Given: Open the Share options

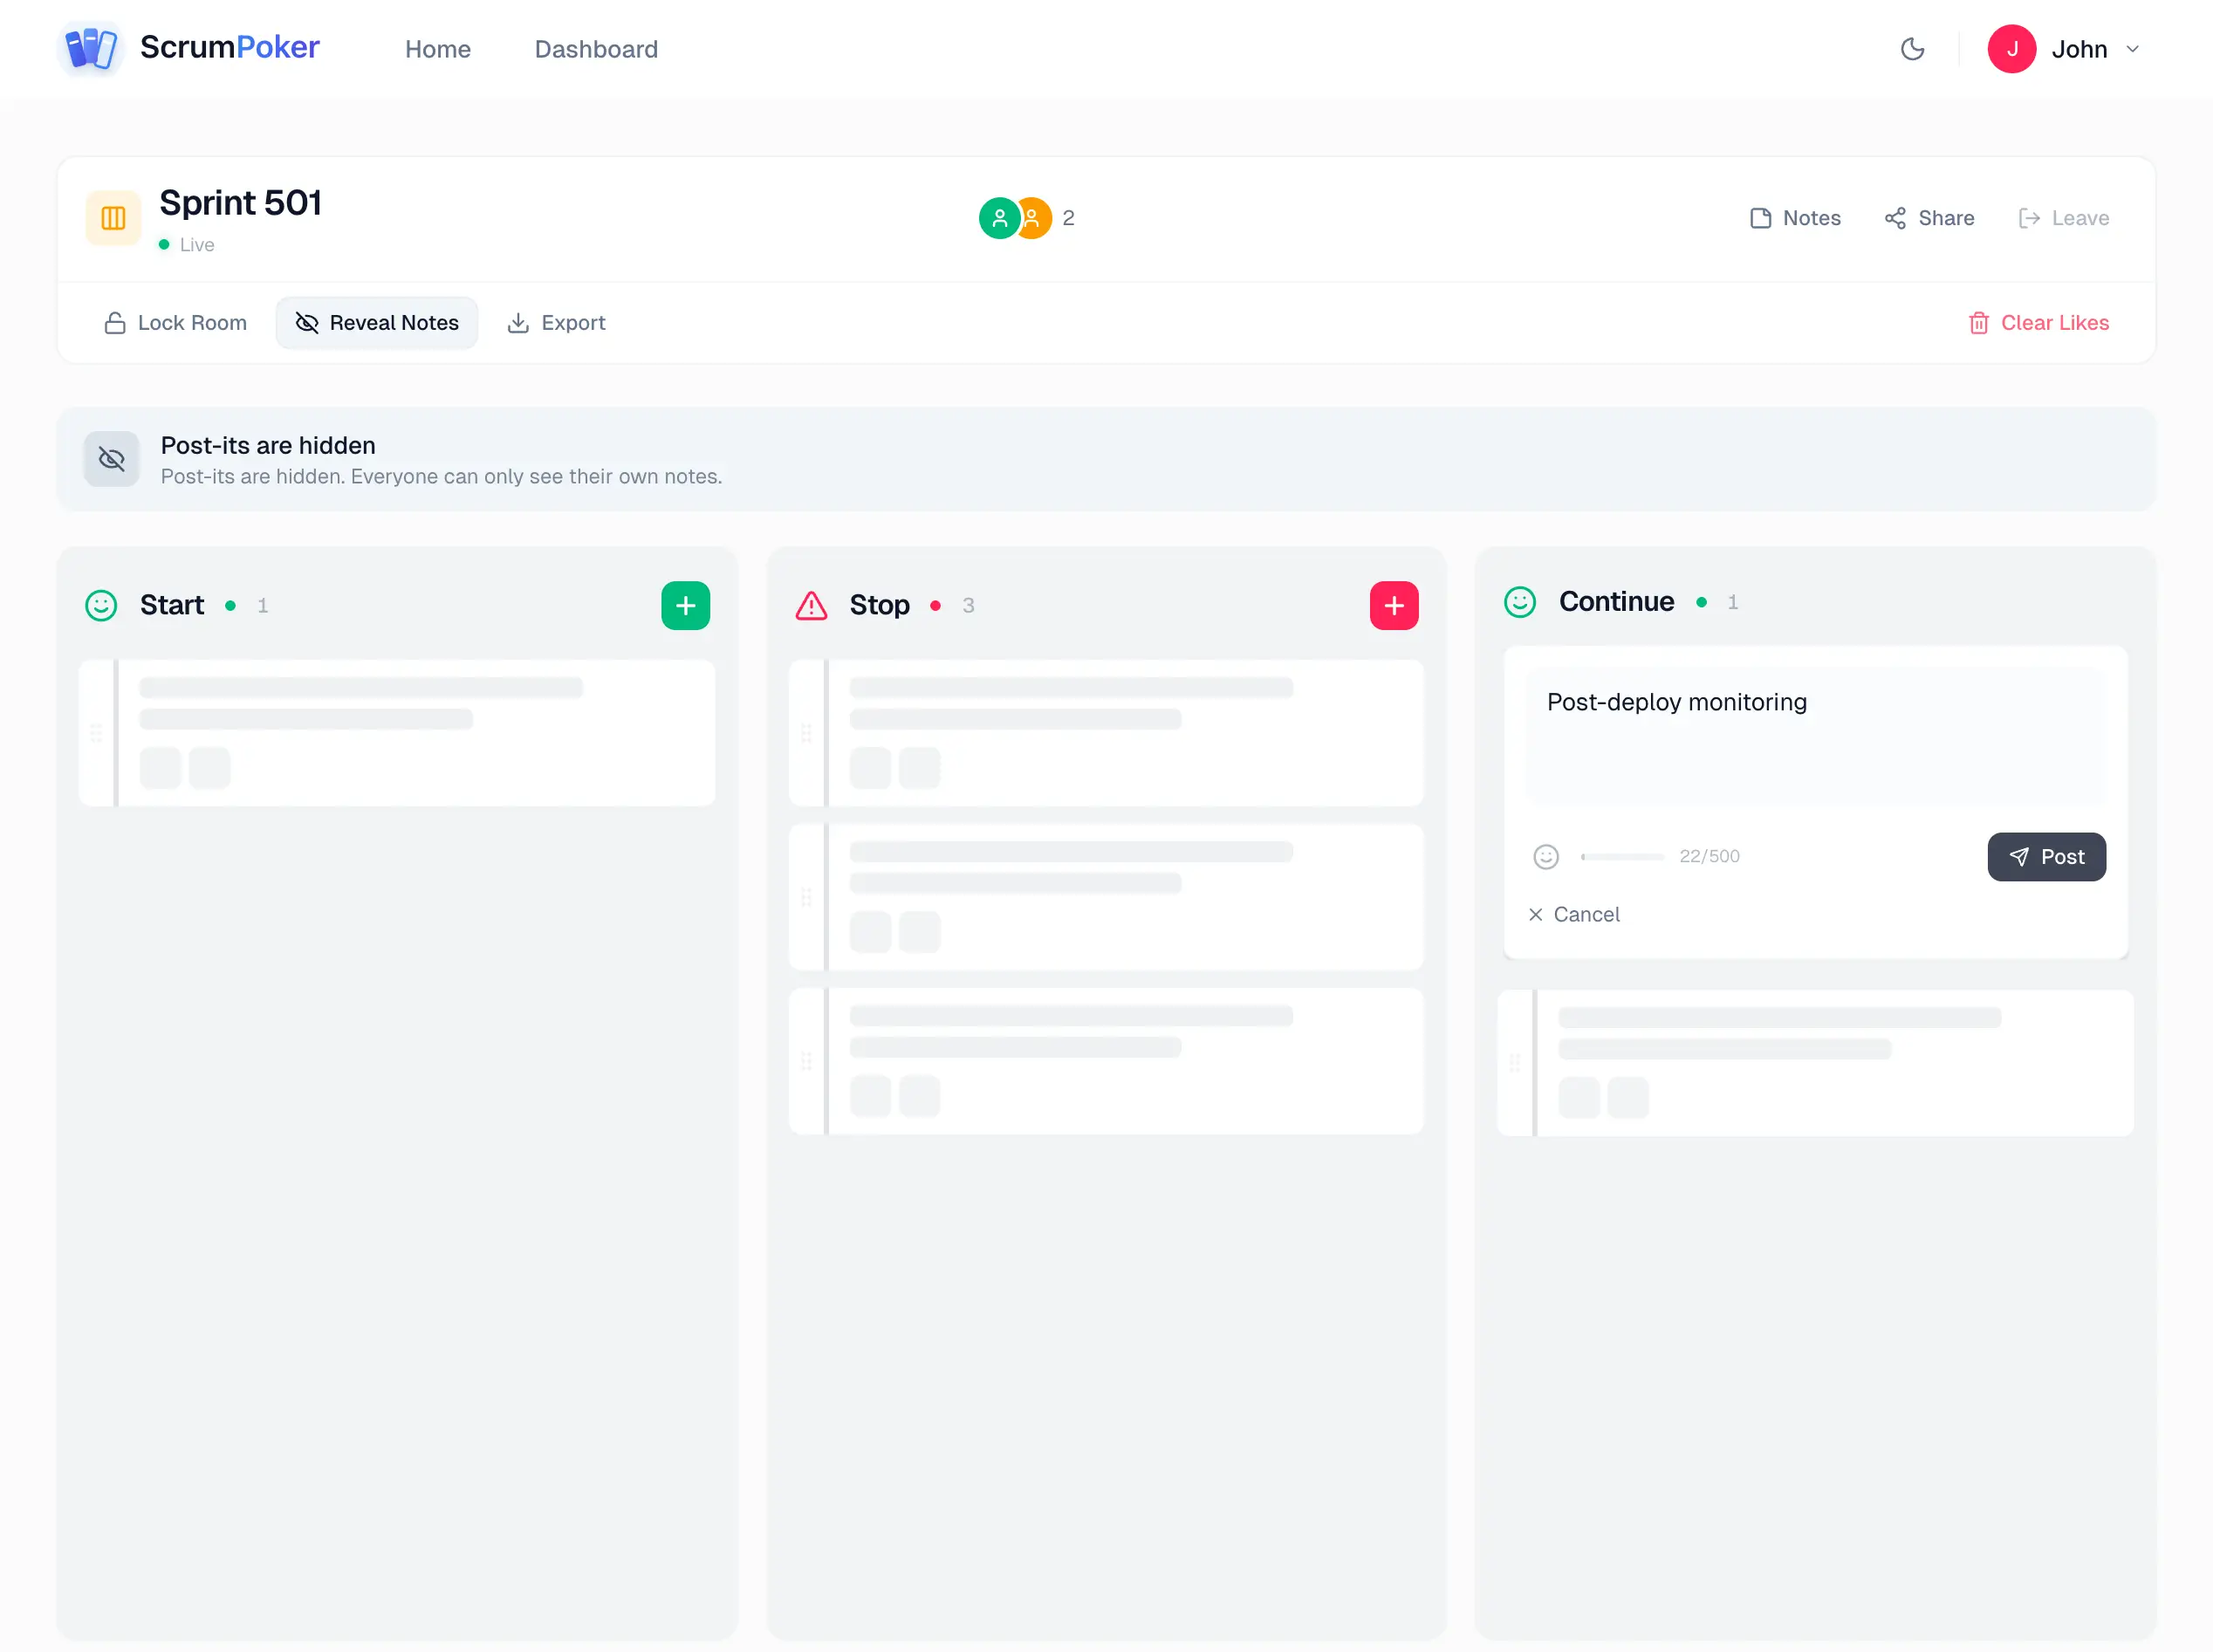Looking at the screenshot, I should [1929, 218].
